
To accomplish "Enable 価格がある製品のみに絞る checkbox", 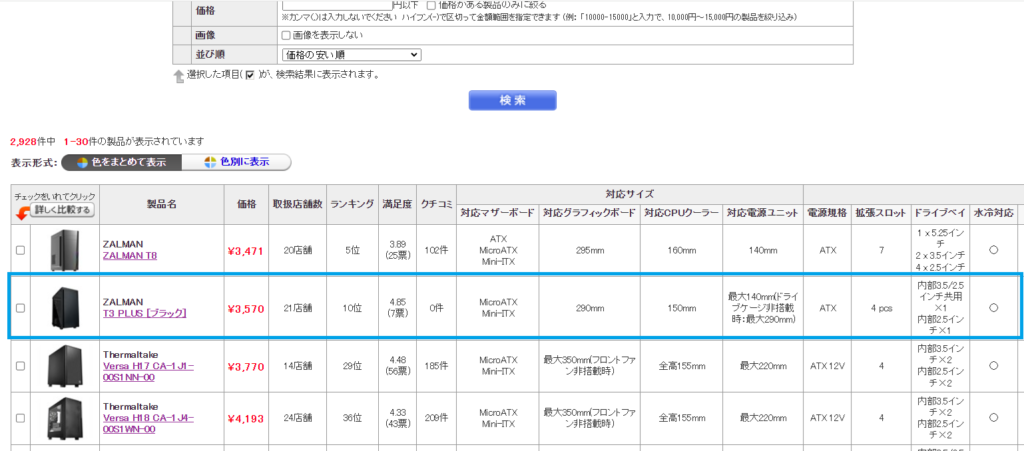I will (x=430, y=5).
